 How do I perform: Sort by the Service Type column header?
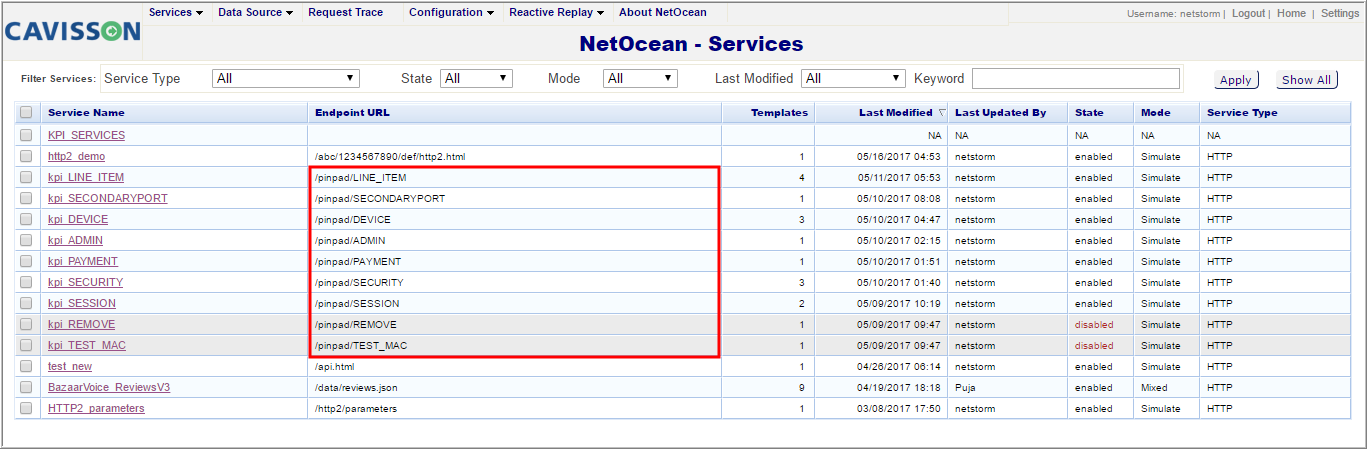pos(1242,113)
